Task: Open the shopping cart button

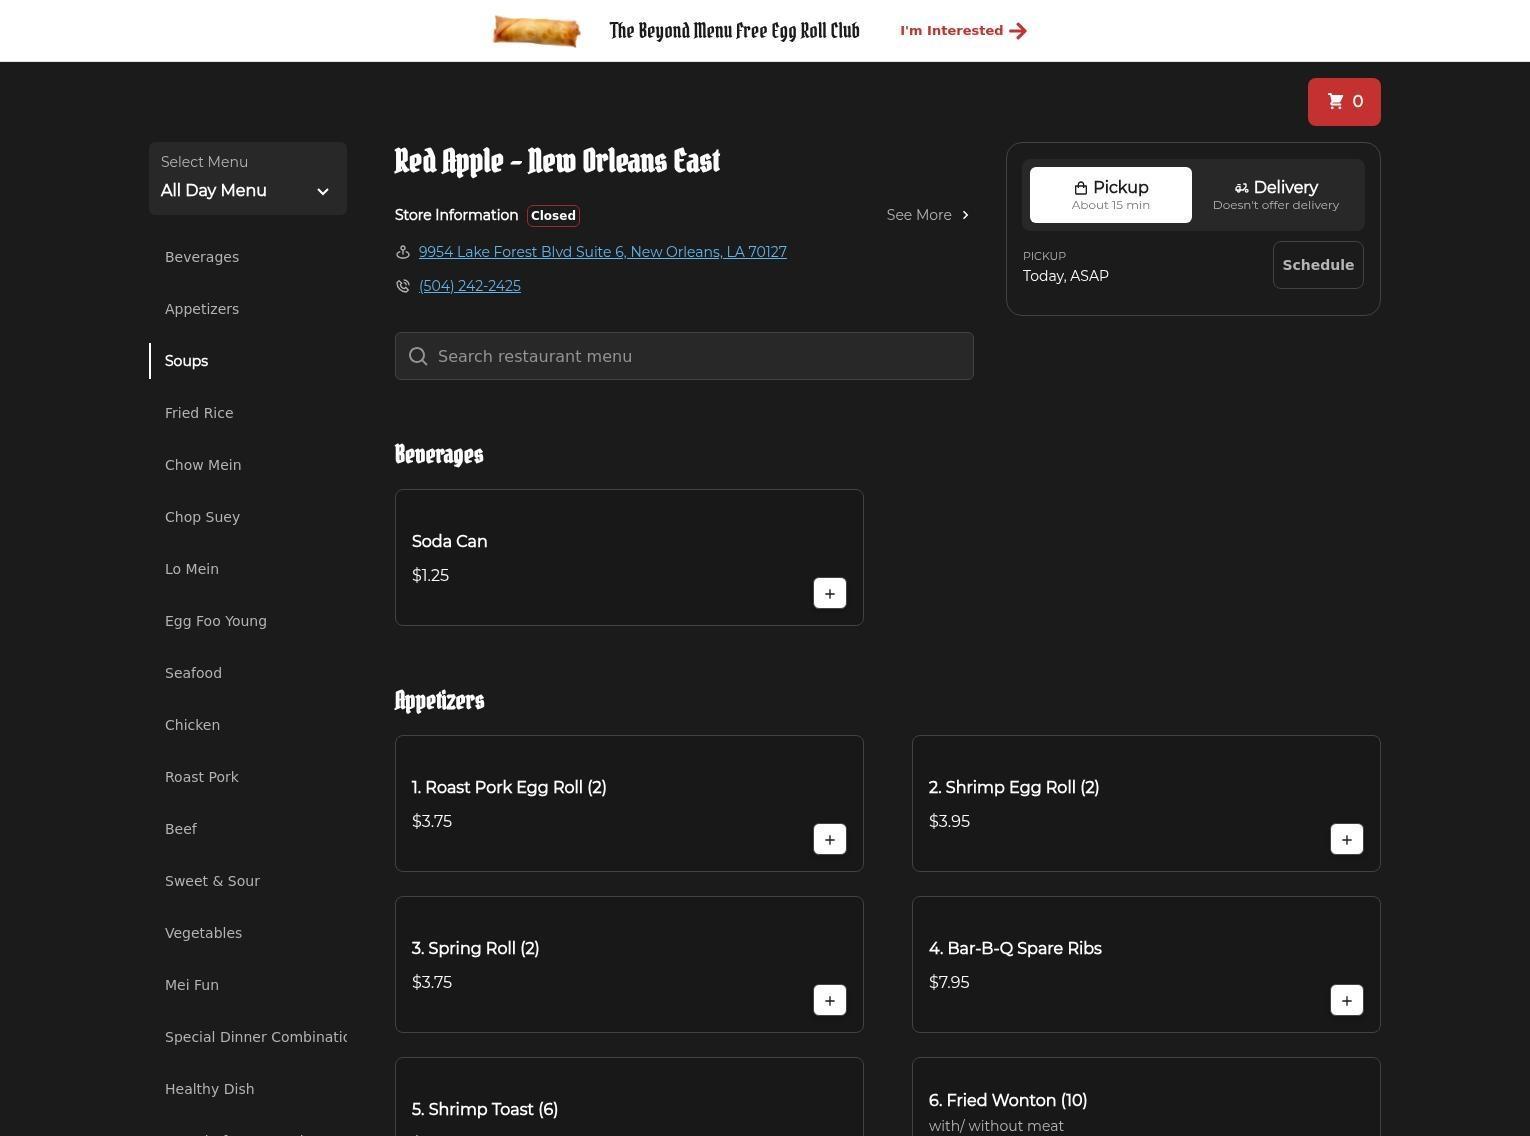Action: tap(1343, 102)
